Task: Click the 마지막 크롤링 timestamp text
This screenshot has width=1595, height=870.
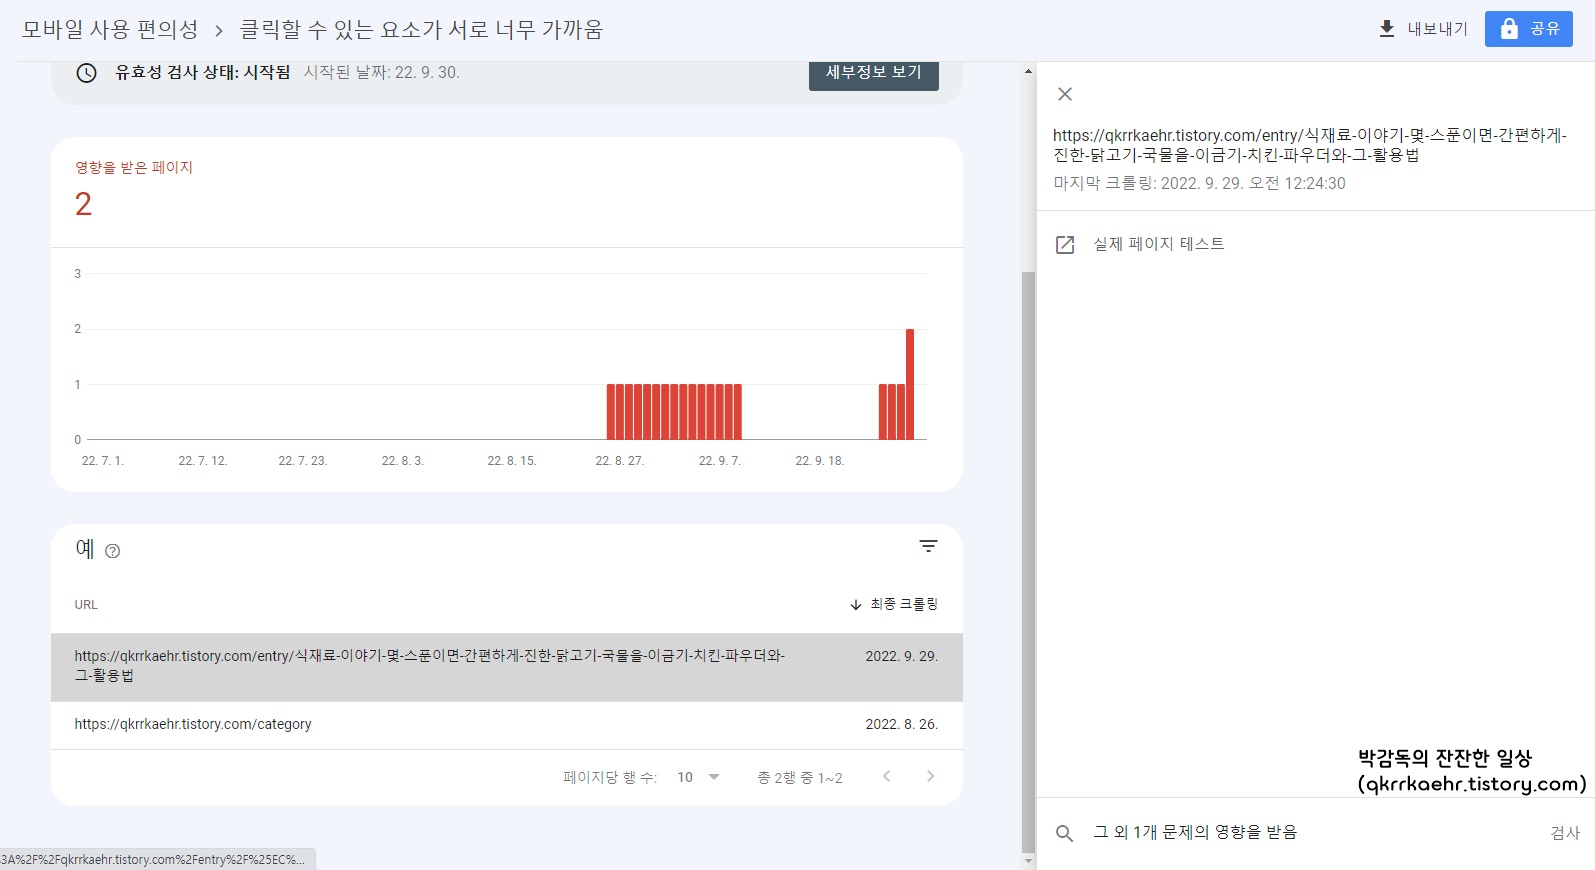Action: pyautogui.click(x=1199, y=184)
